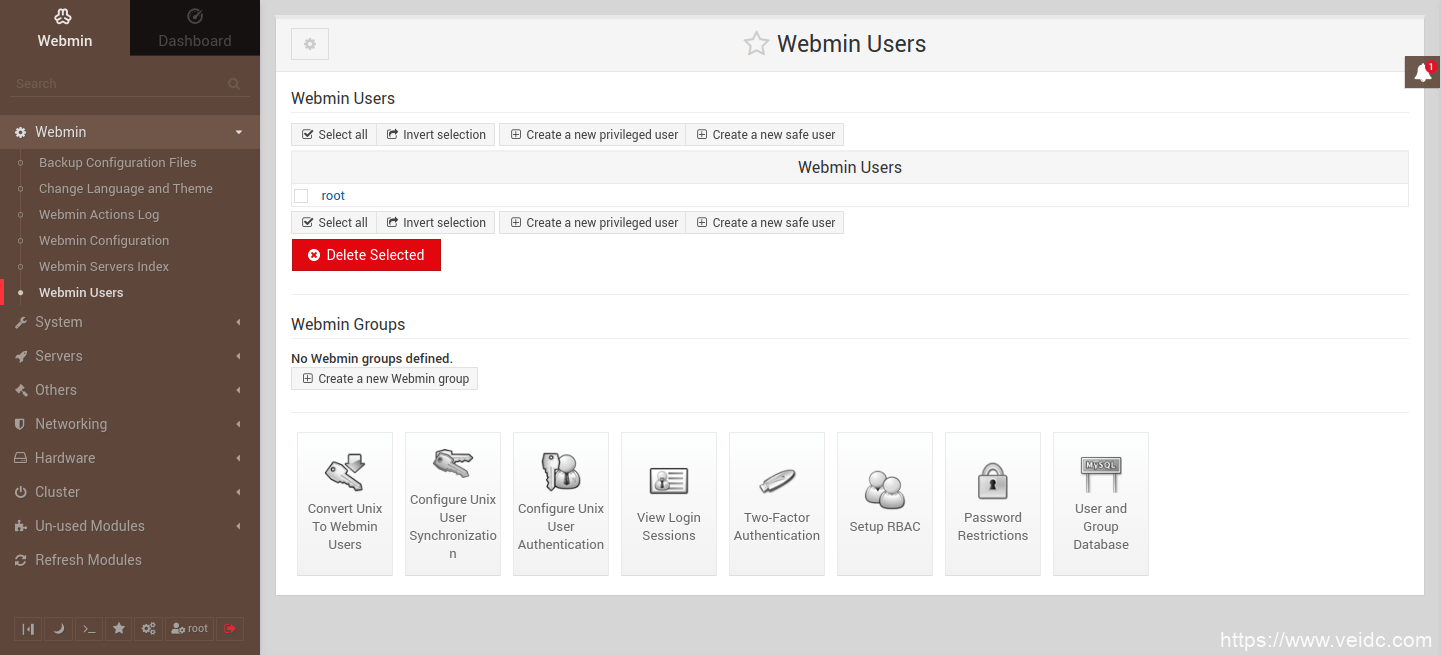1441x655 pixels.
Task: Open favorites star in sidebar footer
Action: click(x=119, y=628)
